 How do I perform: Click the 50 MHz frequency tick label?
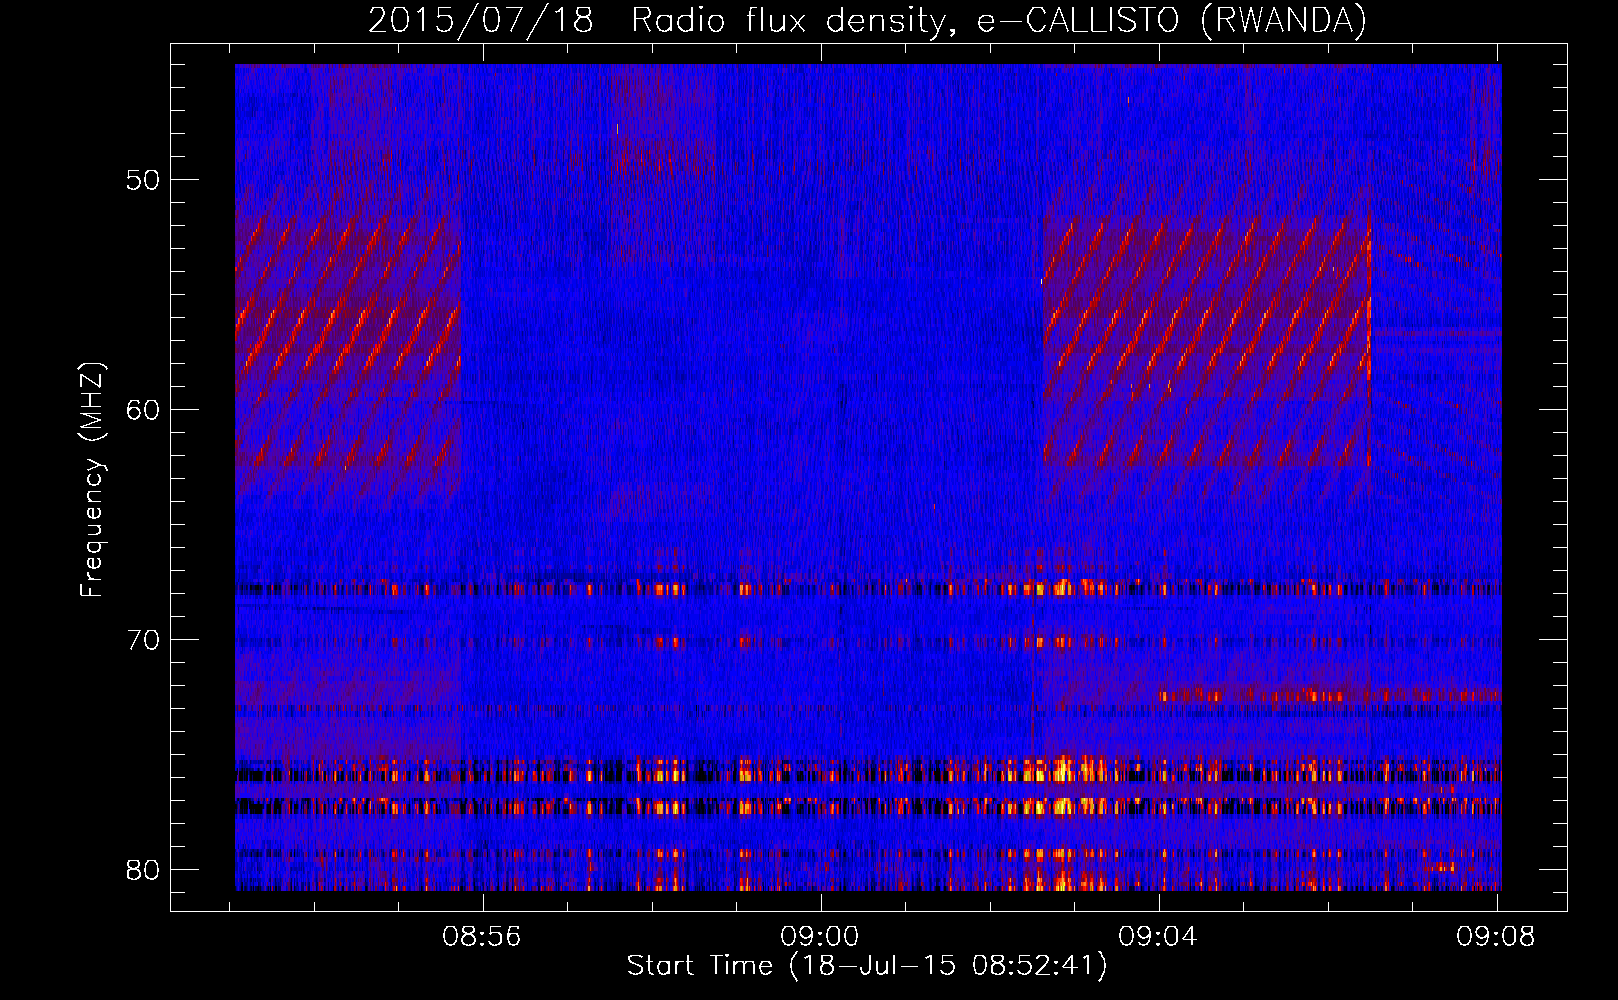[x=143, y=181]
